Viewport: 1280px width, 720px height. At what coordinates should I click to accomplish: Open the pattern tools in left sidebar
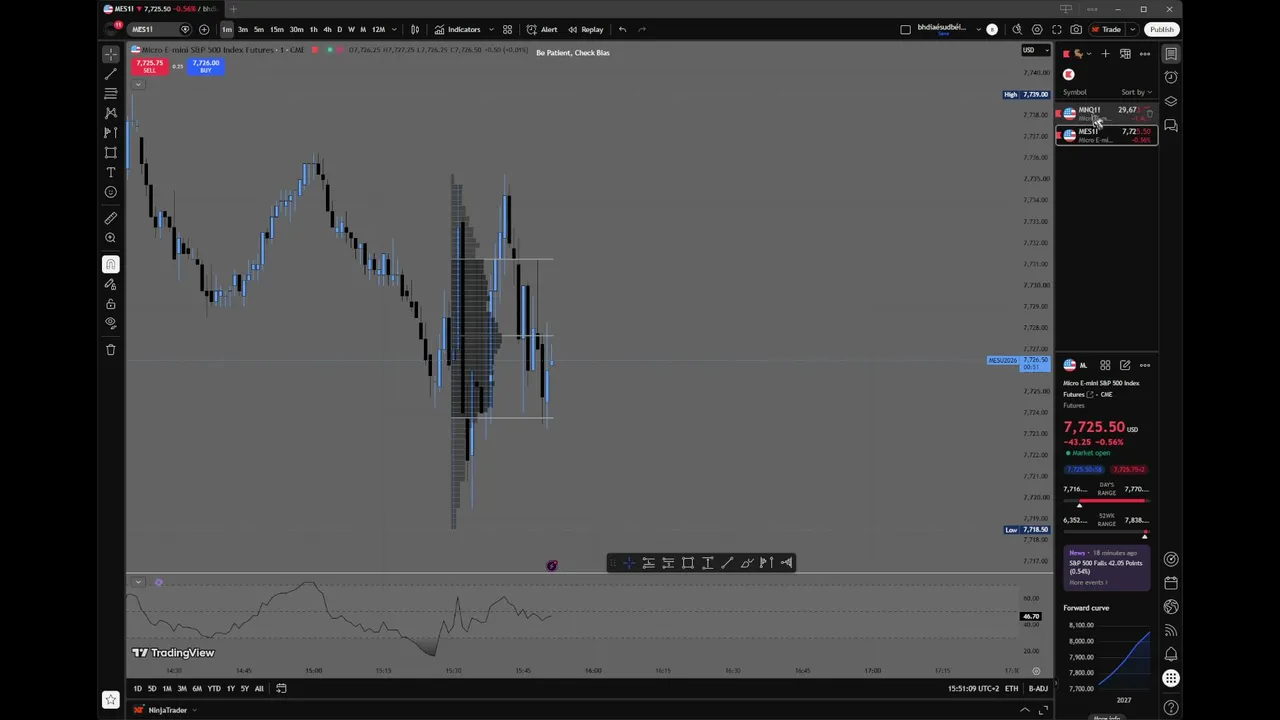[x=111, y=113]
